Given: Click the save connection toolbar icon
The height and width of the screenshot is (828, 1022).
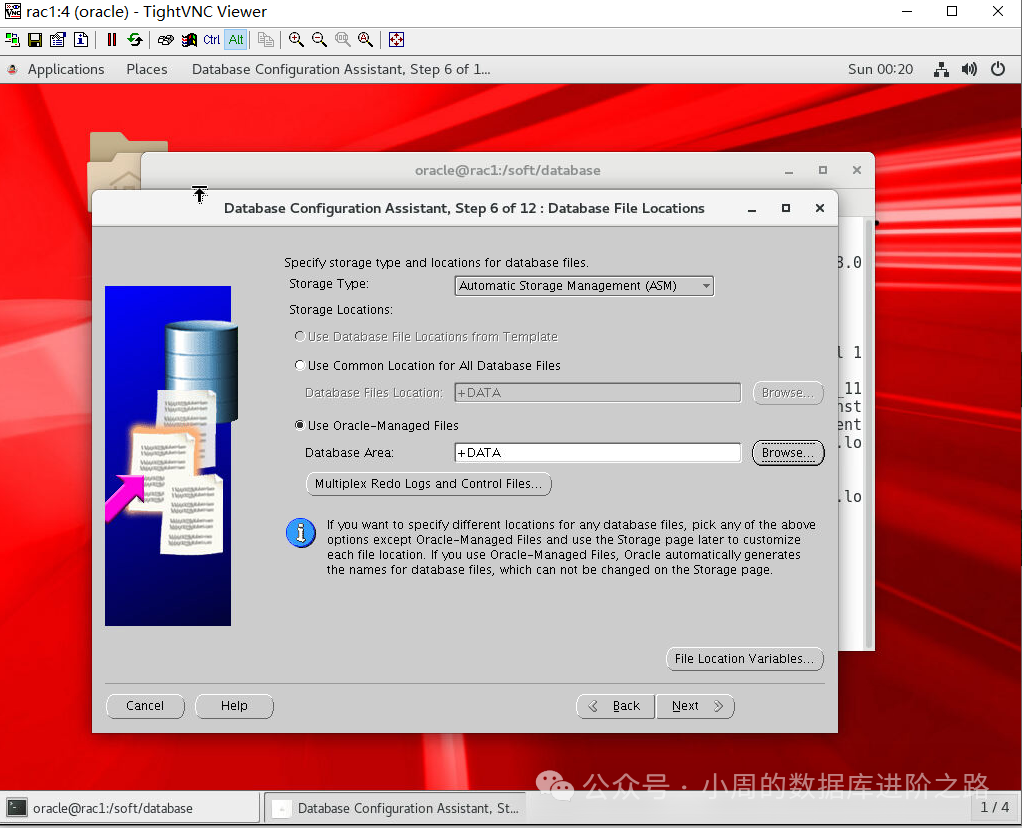Looking at the screenshot, I should (35, 40).
